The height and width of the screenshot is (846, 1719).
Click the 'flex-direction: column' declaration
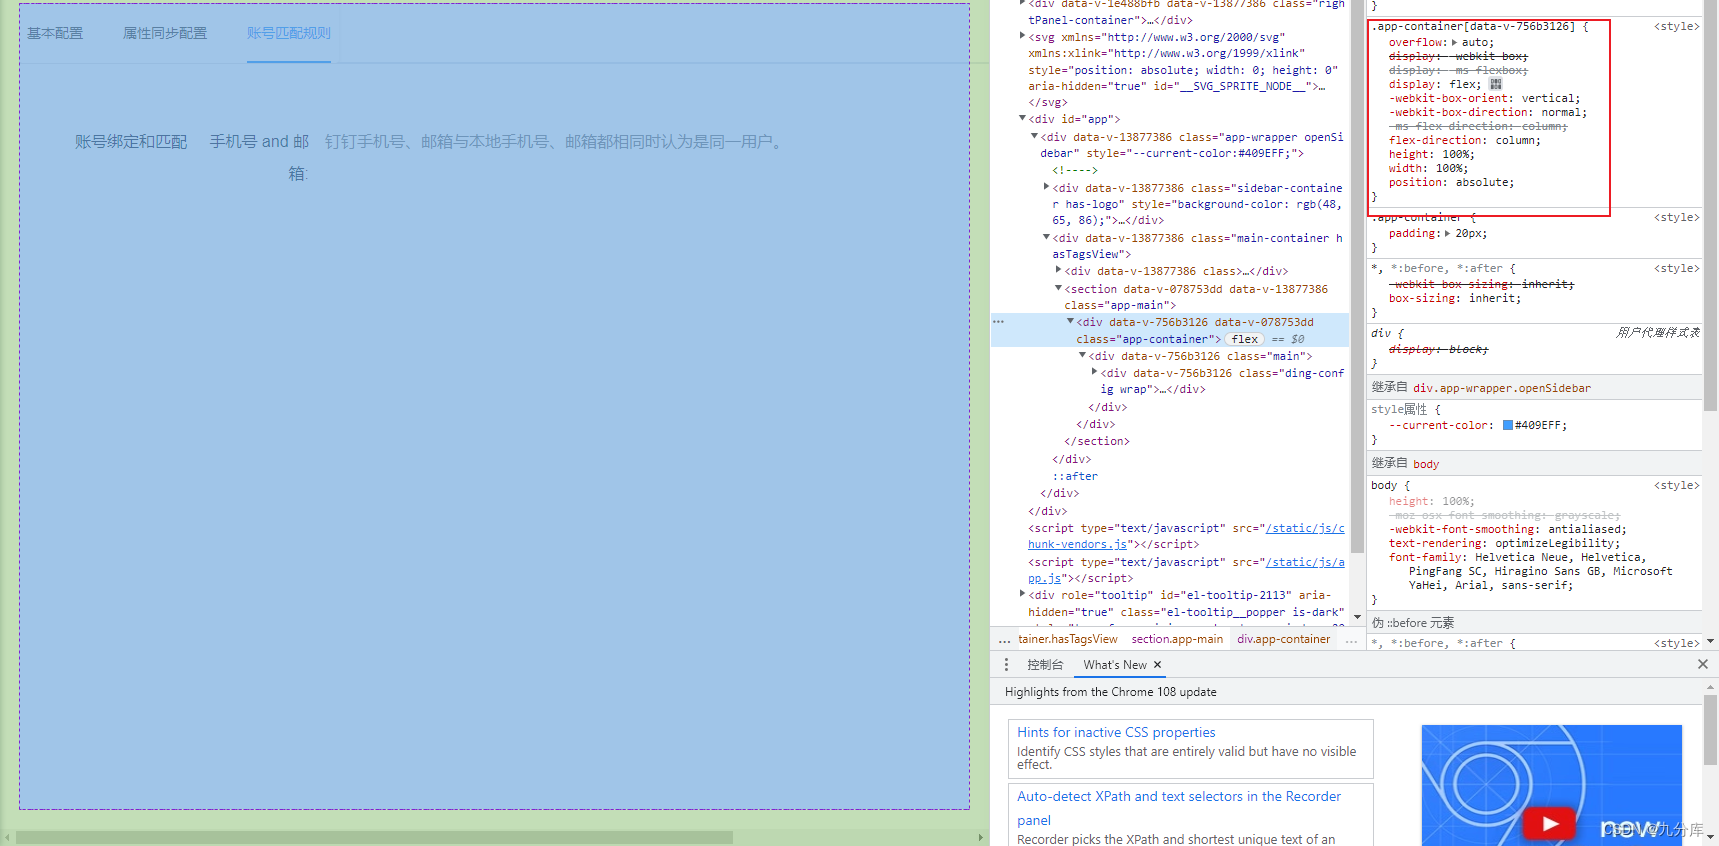(1465, 141)
